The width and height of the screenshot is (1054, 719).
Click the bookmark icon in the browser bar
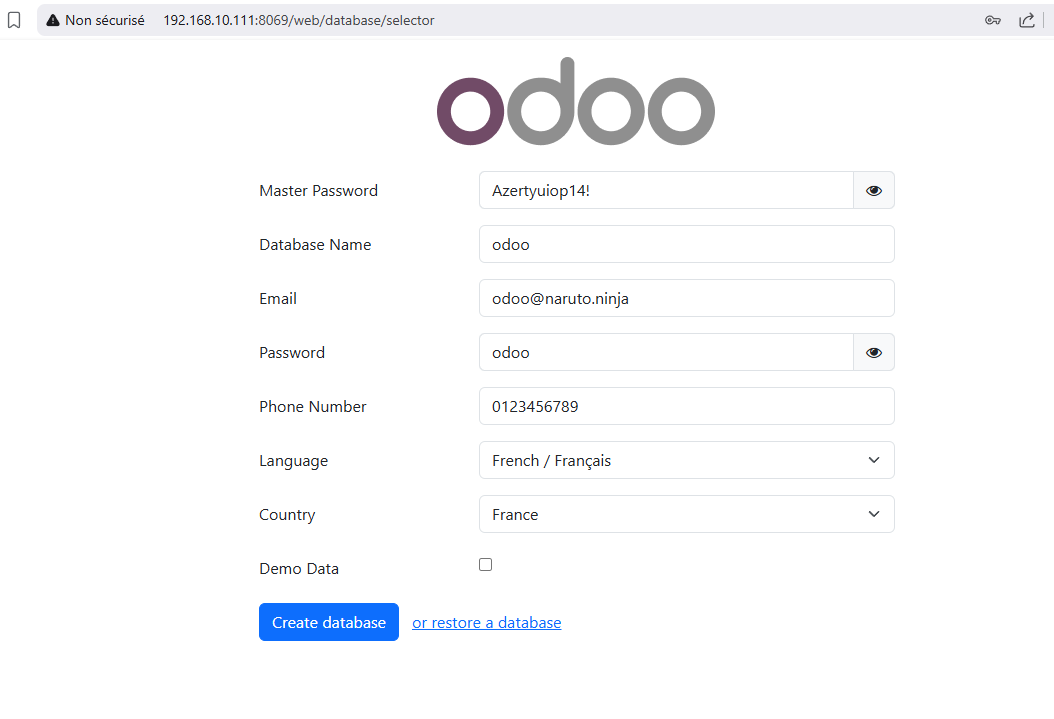tap(14, 20)
